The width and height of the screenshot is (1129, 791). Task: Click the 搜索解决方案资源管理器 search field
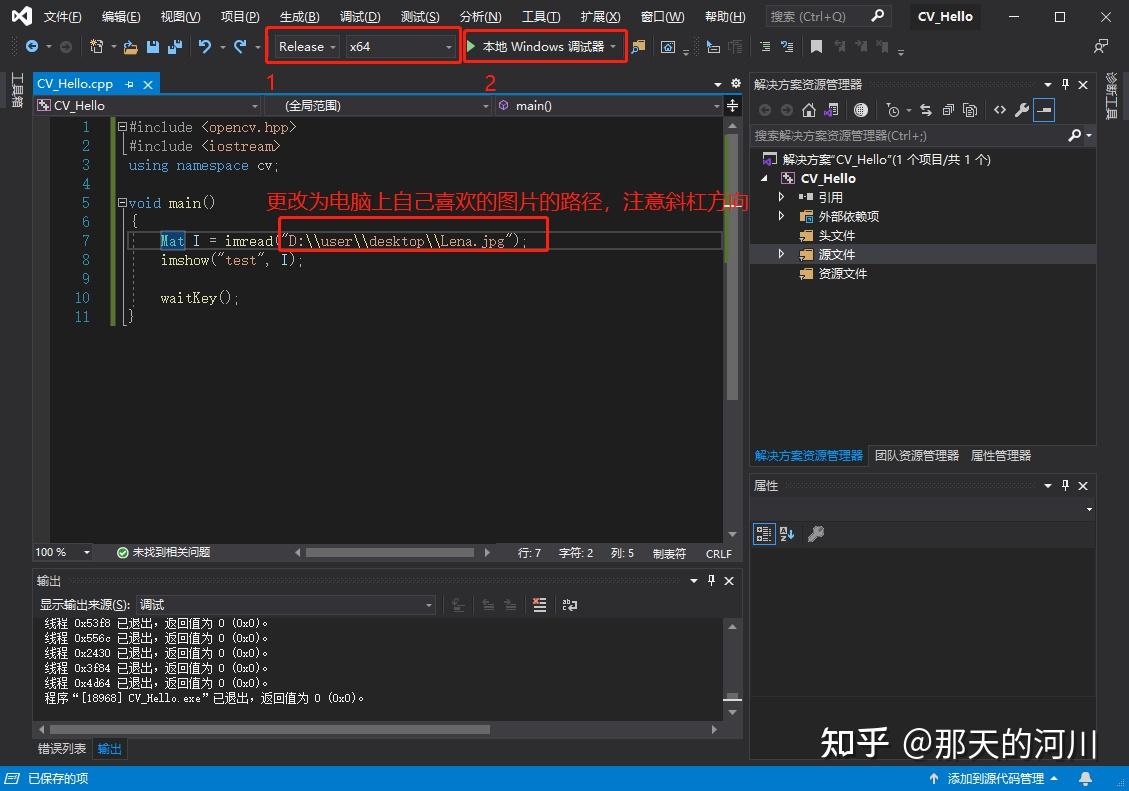[x=900, y=135]
